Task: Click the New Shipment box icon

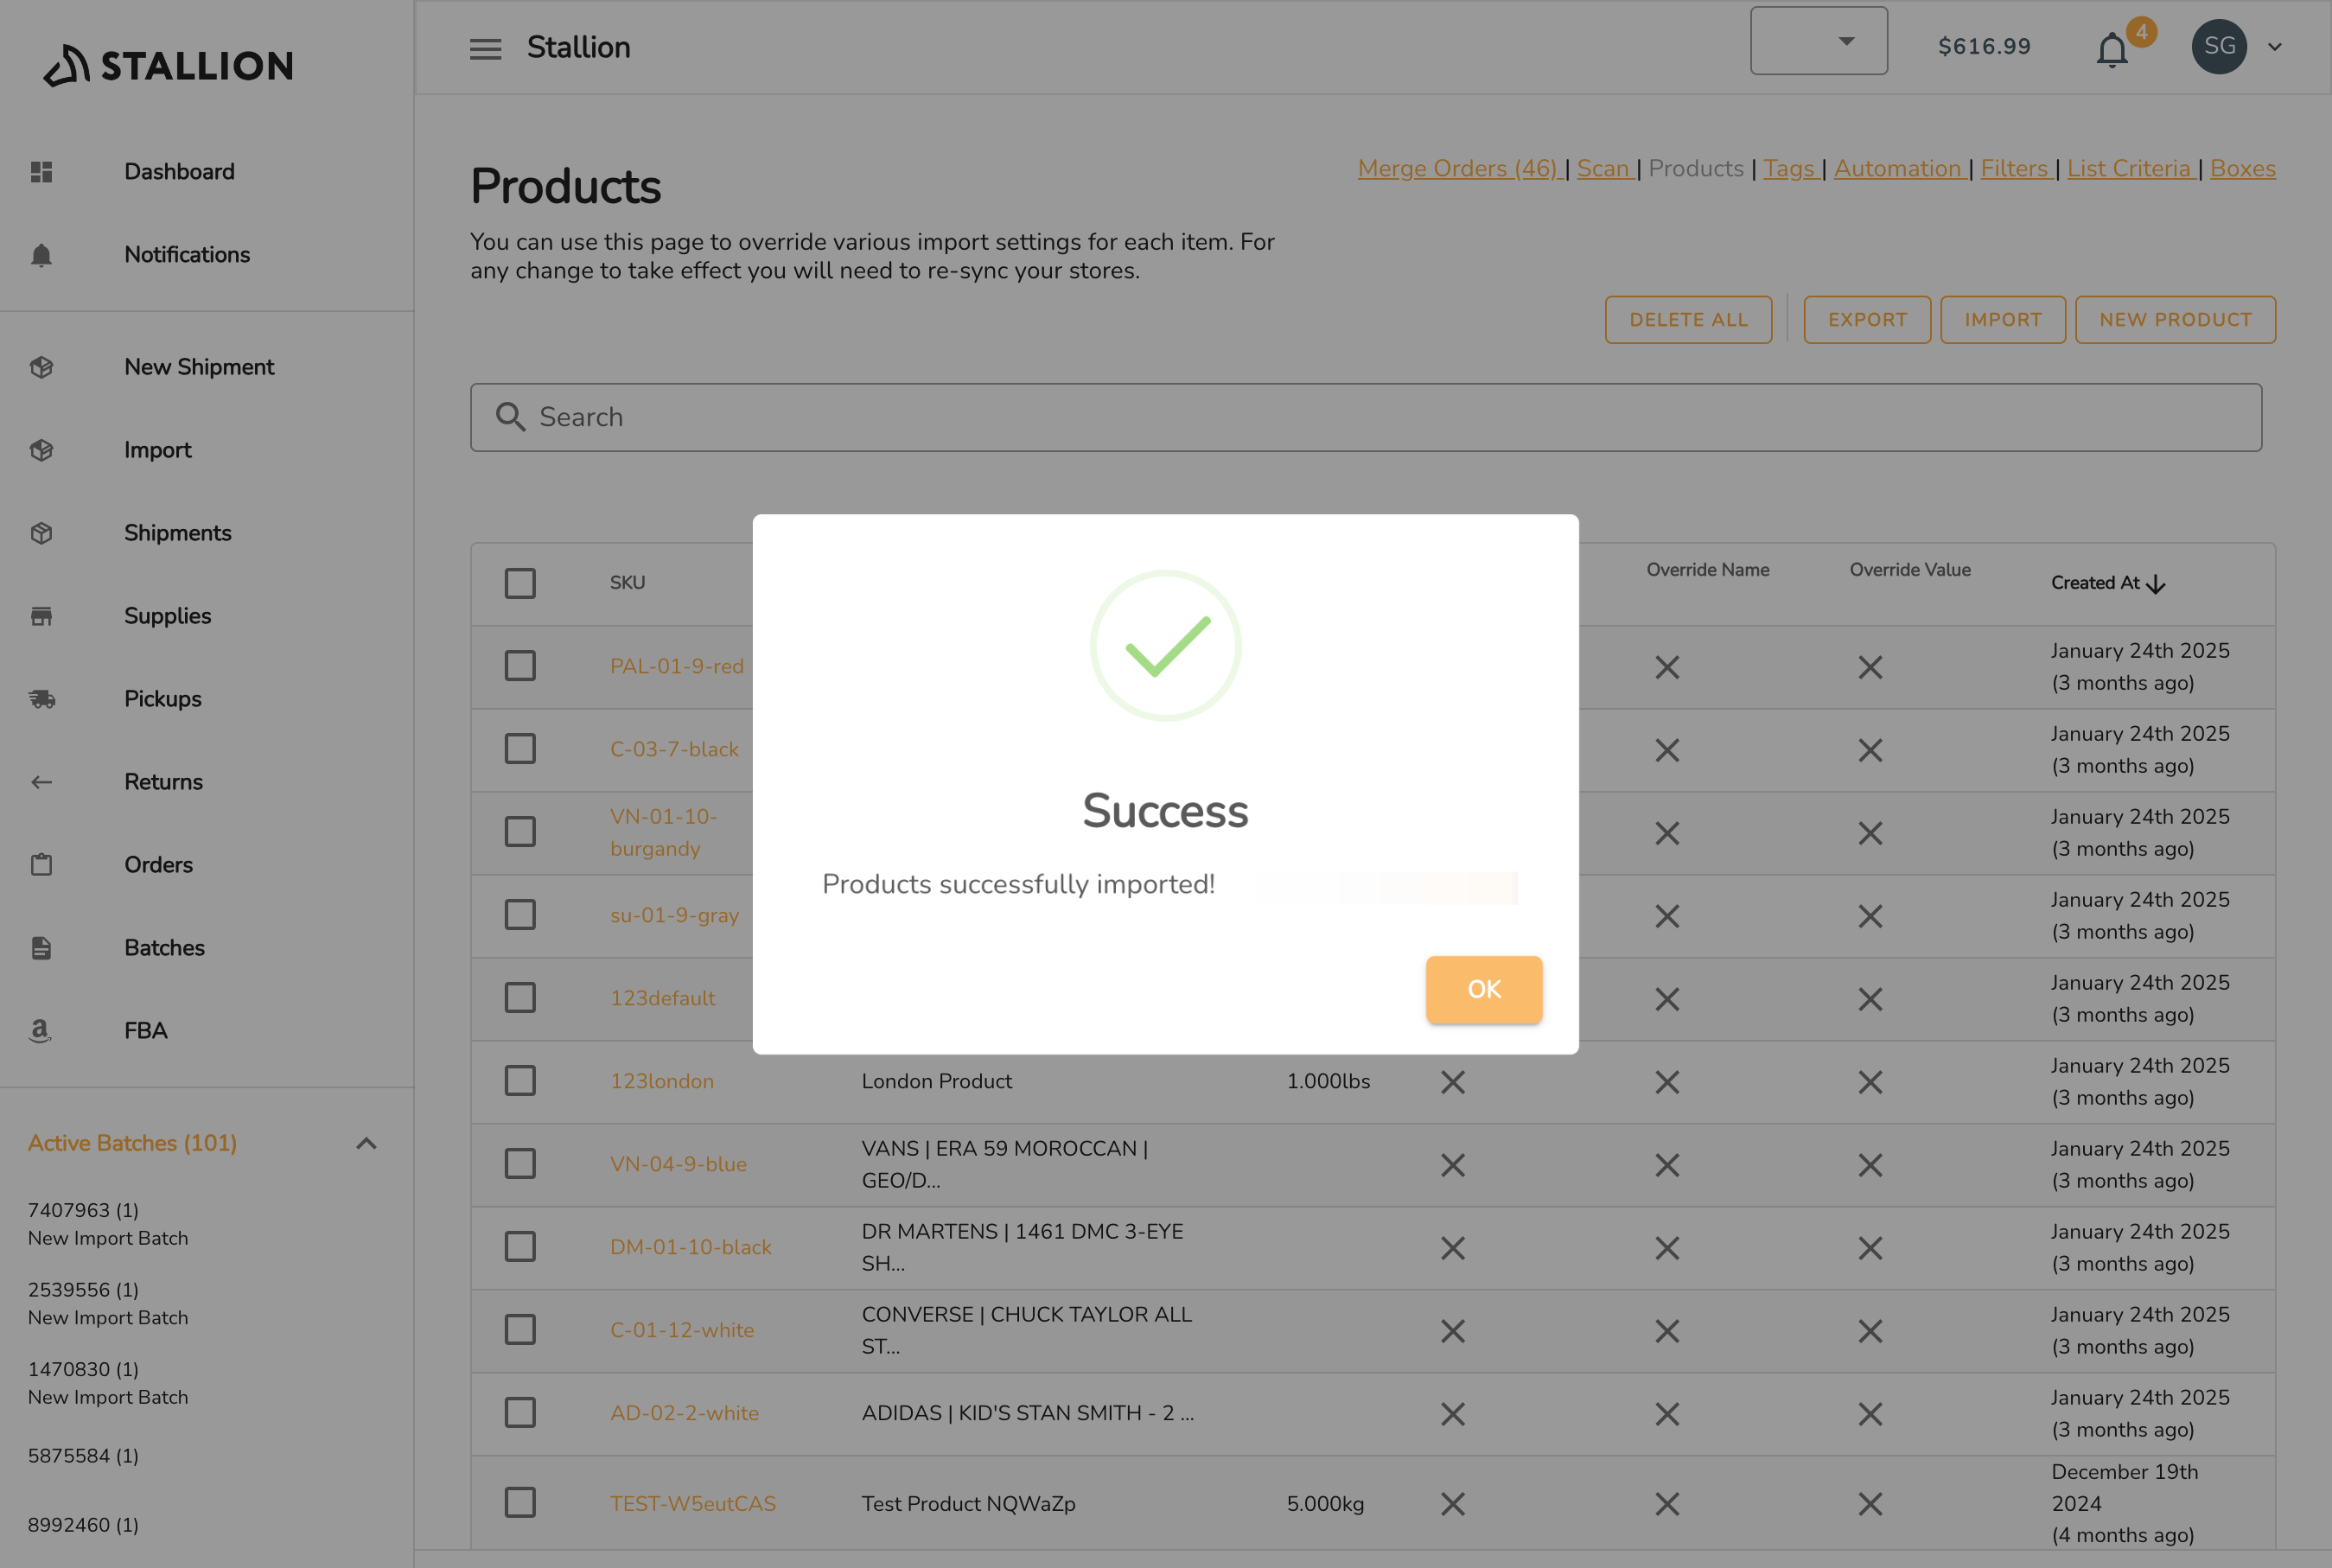Action: (x=41, y=367)
